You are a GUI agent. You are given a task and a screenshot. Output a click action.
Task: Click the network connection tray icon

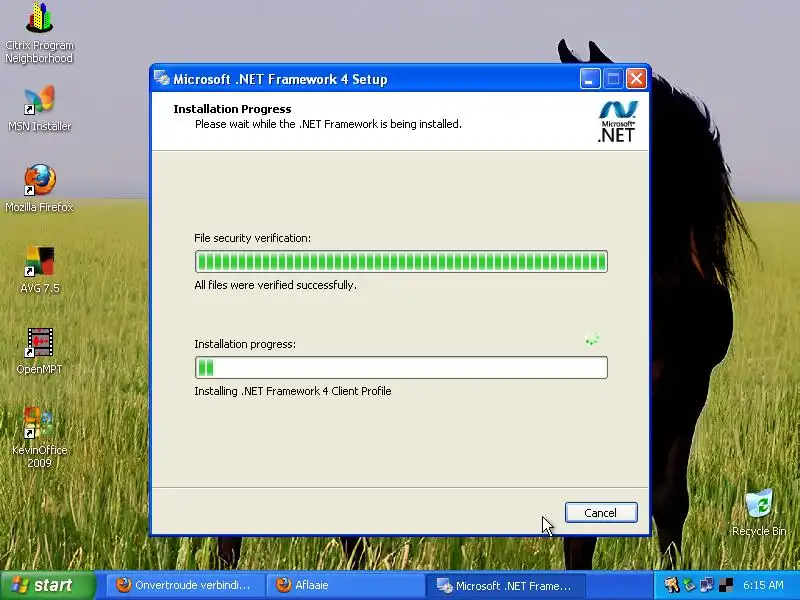707,585
